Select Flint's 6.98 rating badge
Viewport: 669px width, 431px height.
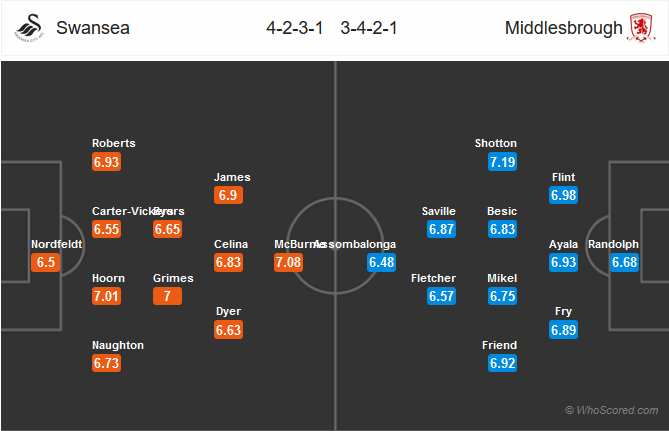click(564, 195)
